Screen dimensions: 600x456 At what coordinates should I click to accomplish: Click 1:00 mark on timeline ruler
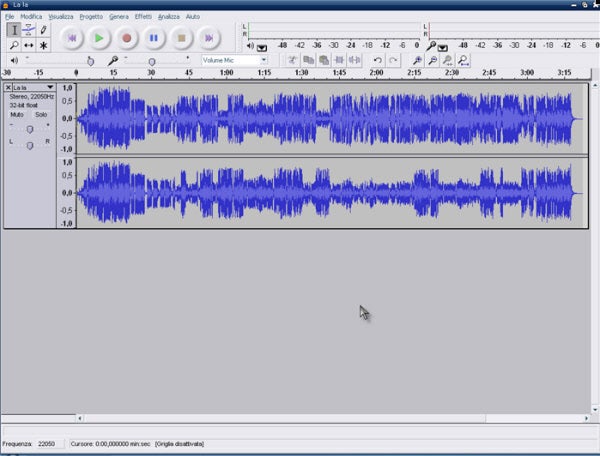(x=227, y=72)
